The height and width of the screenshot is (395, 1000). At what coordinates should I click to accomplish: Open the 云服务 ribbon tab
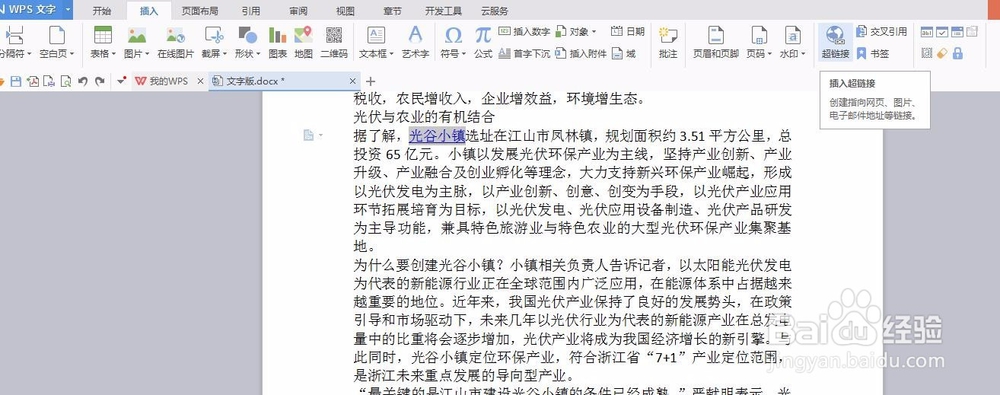tap(495, 11)
